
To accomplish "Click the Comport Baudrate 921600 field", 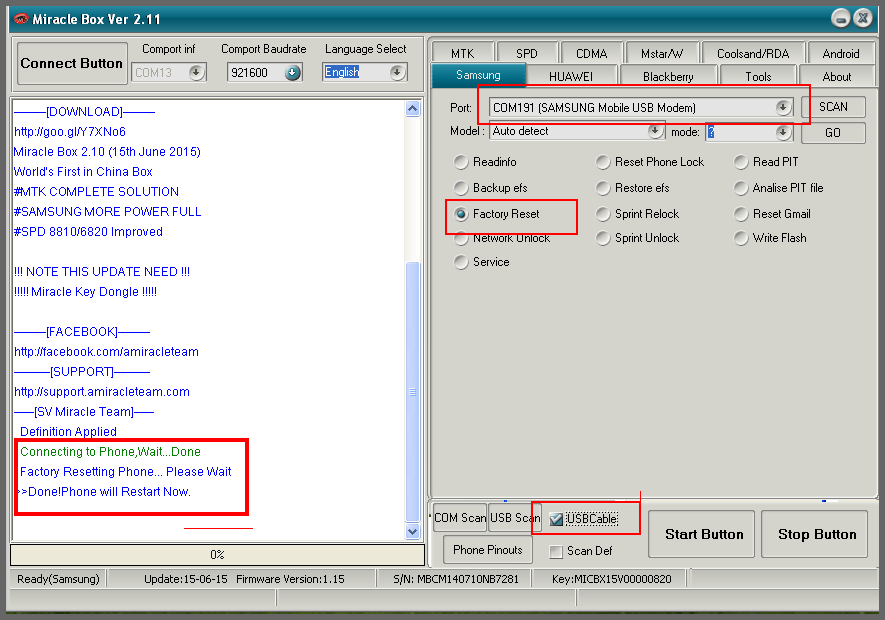I will point(265,72).
